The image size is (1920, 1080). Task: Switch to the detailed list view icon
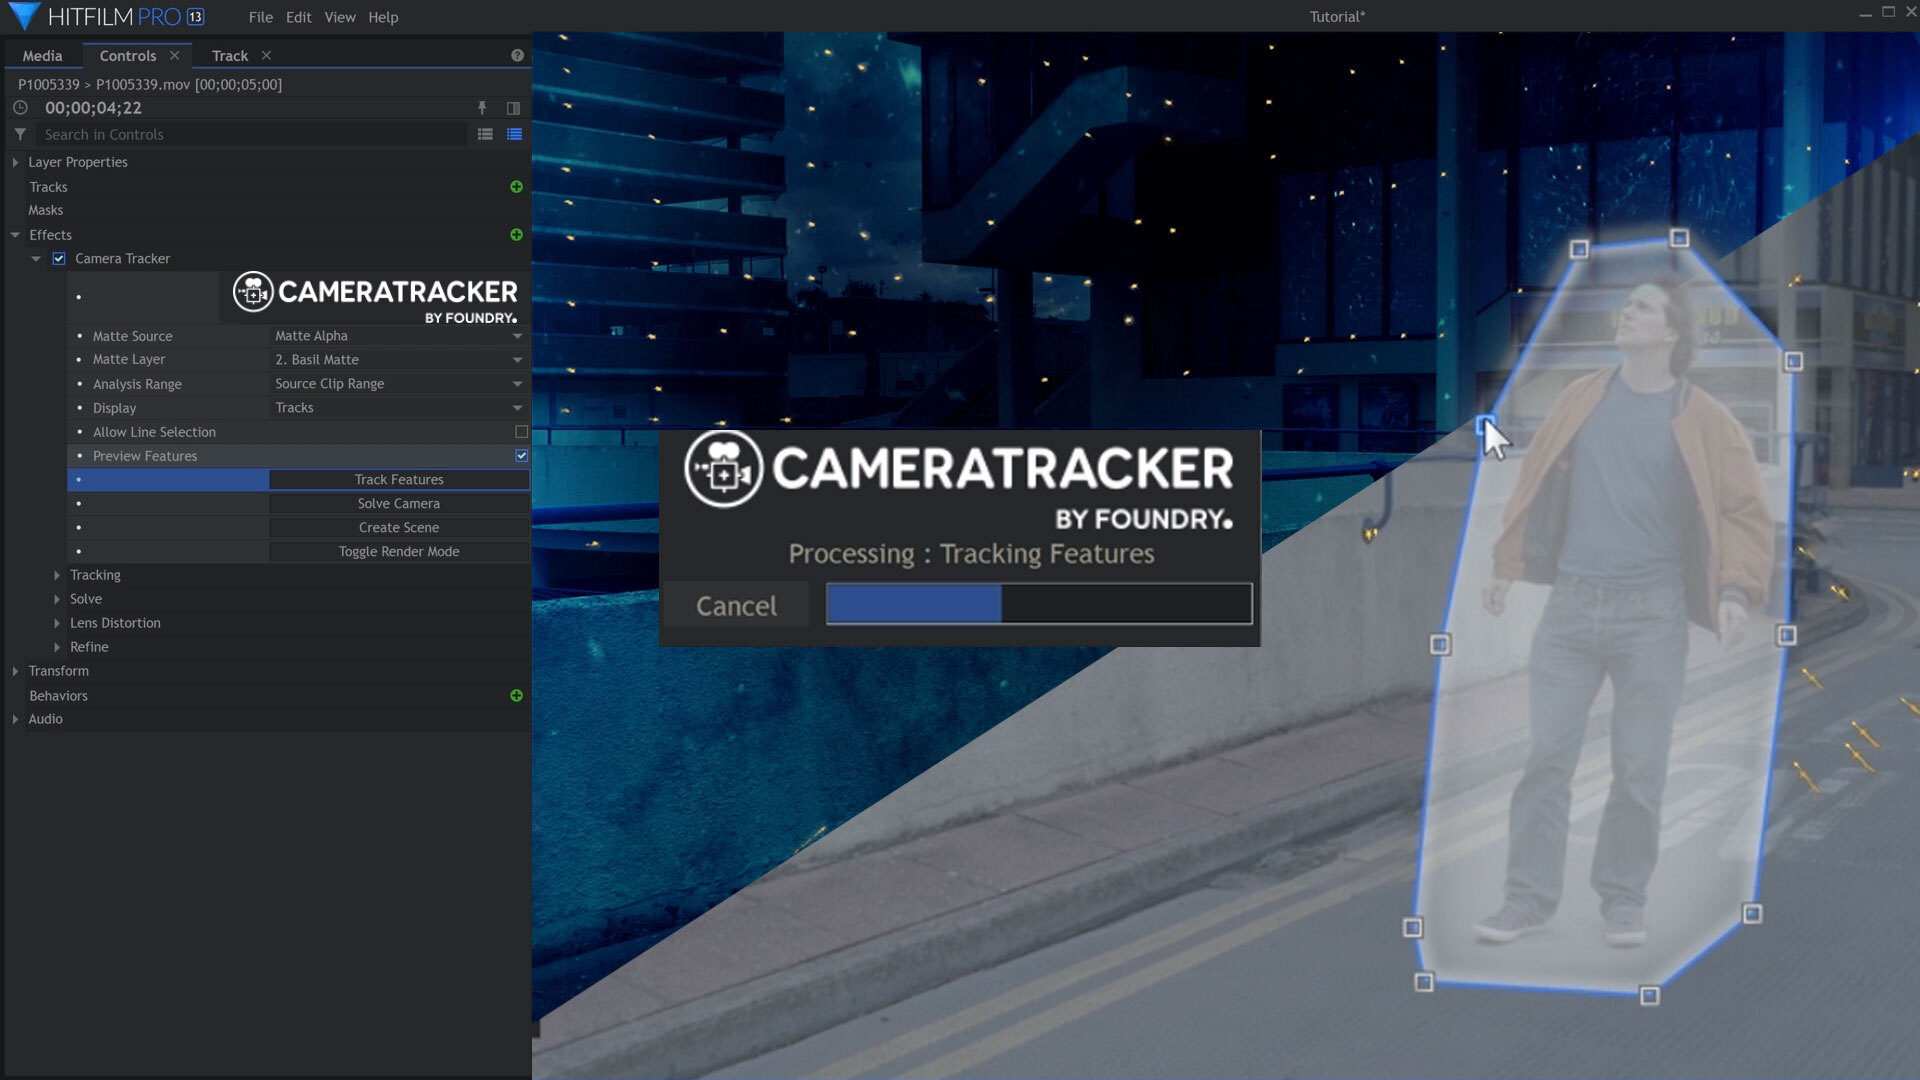514,134
